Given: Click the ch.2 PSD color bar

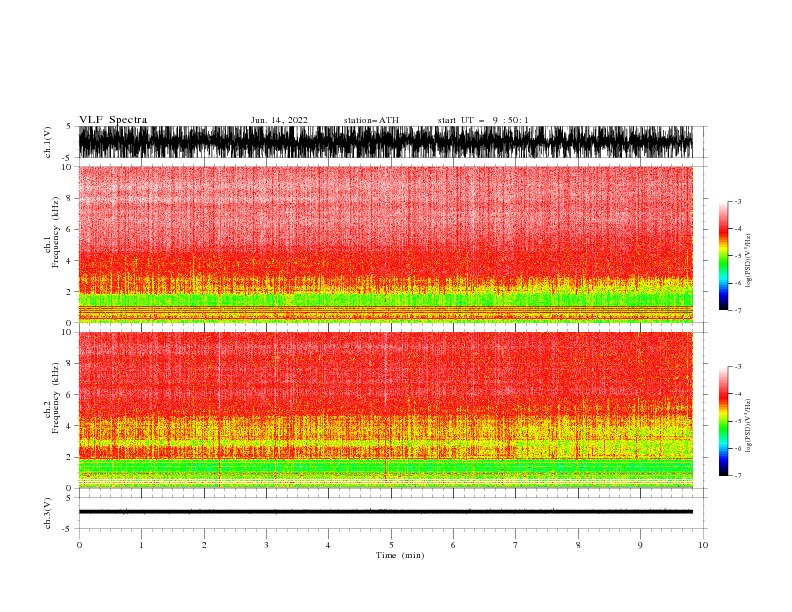Looking at the screenshot, I should 723,421.
